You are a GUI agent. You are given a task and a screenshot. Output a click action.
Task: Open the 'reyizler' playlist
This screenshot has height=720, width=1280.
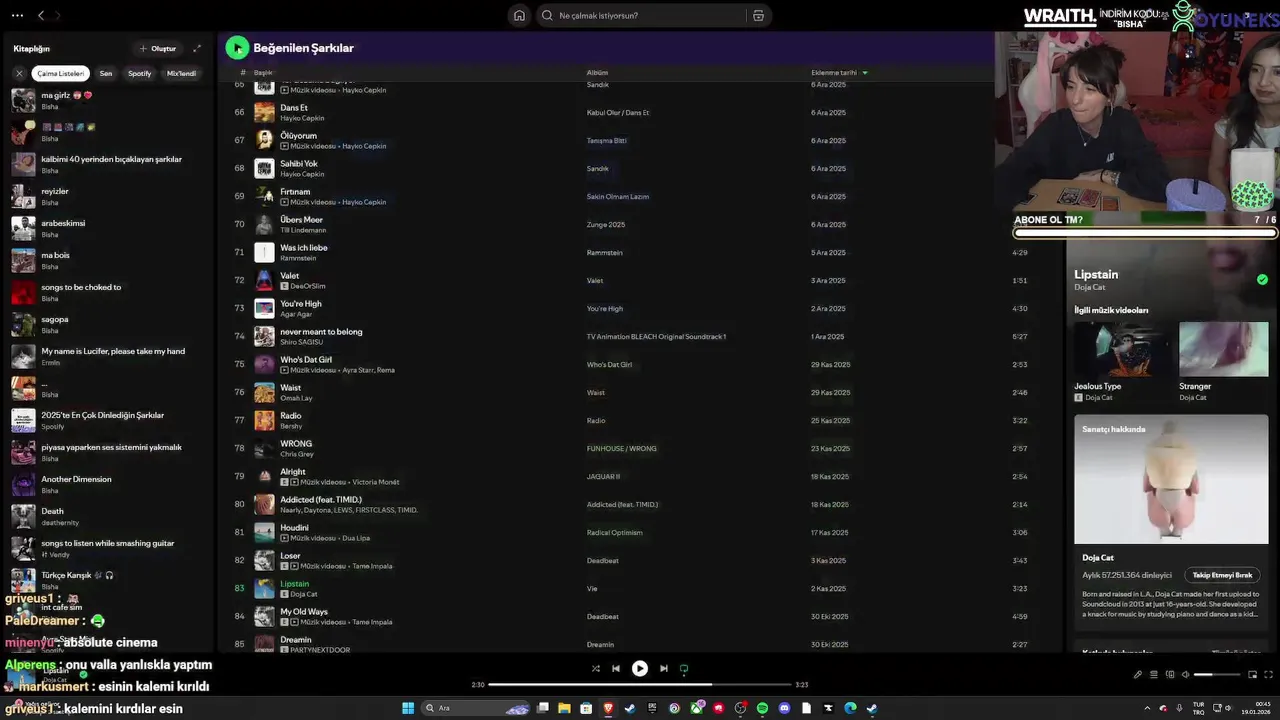click(108, 196)
